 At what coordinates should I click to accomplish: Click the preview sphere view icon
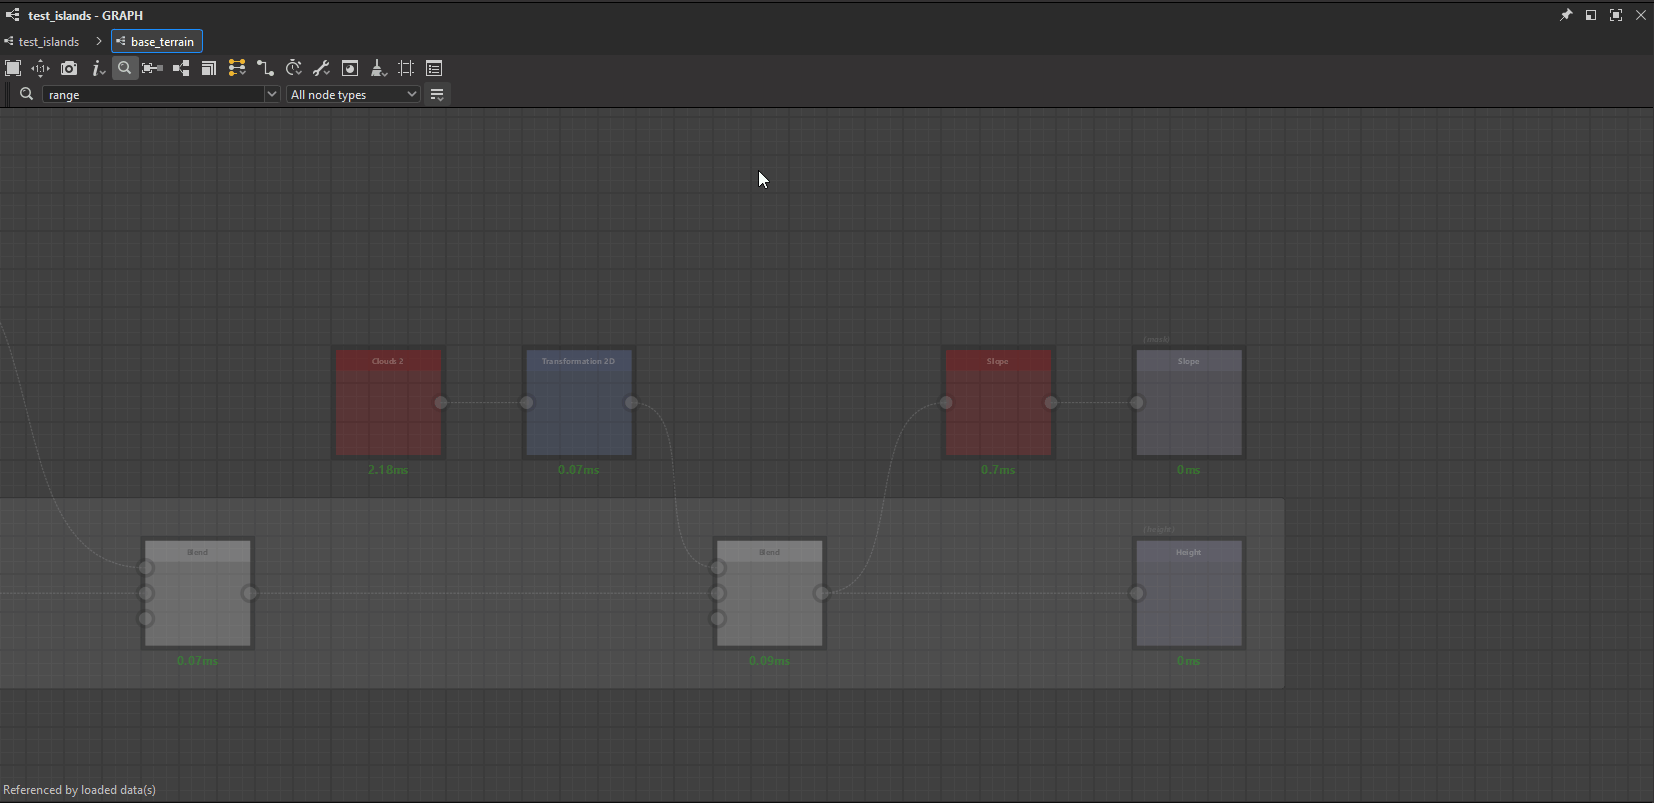click(350, 68)
